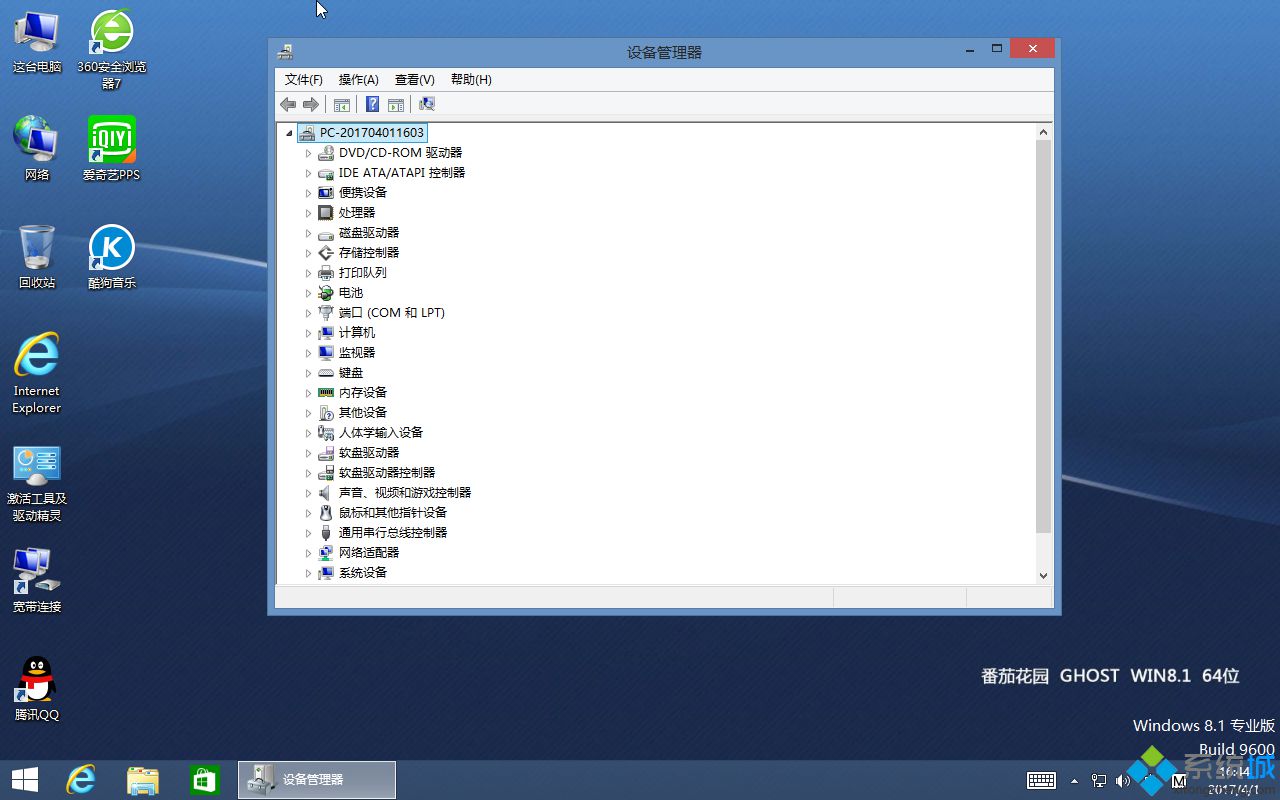Select the 爱奇艺PPS desktop shortcut
The width and height of the screenshot is (1280, 800).
coord(112,148)
